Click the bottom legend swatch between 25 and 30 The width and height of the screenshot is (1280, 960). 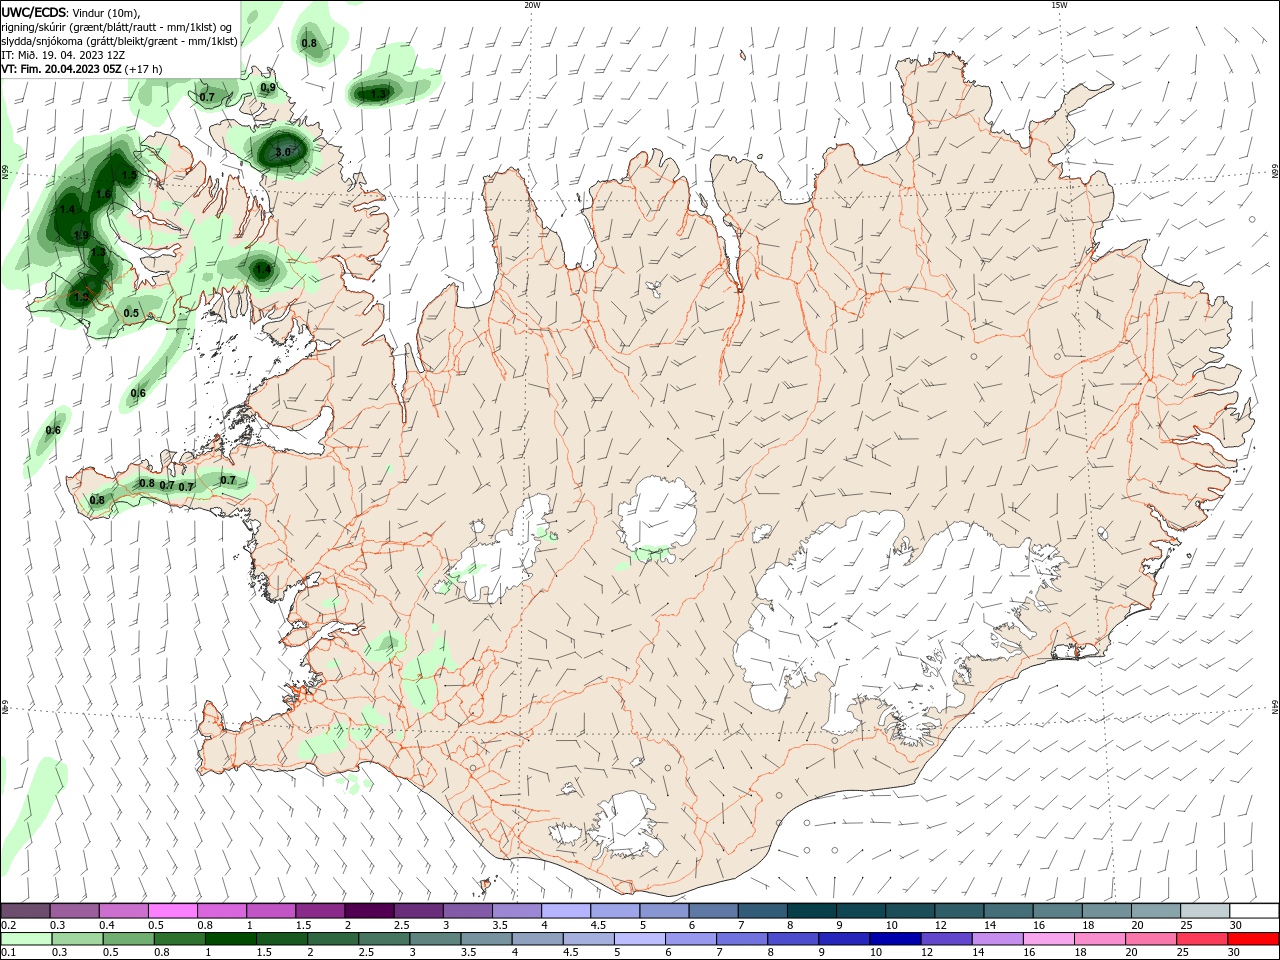(1201, 939)
